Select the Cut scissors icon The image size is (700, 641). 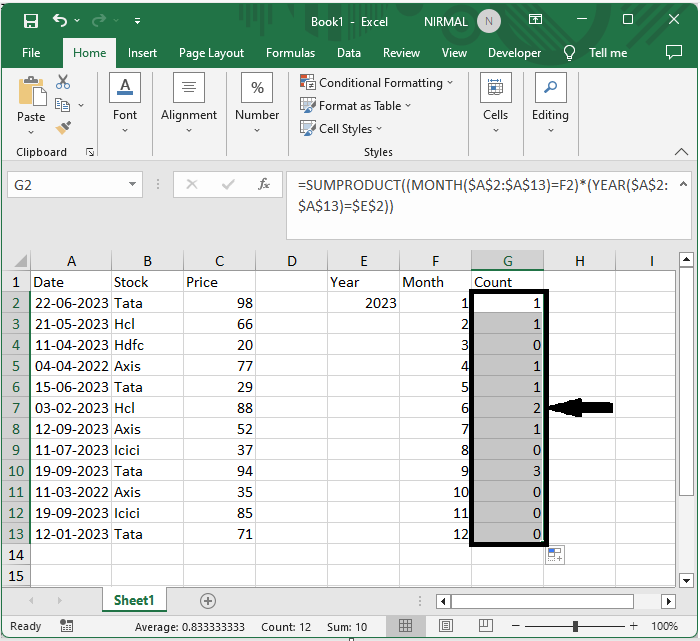pyautogui.click(x=63, y=83)
